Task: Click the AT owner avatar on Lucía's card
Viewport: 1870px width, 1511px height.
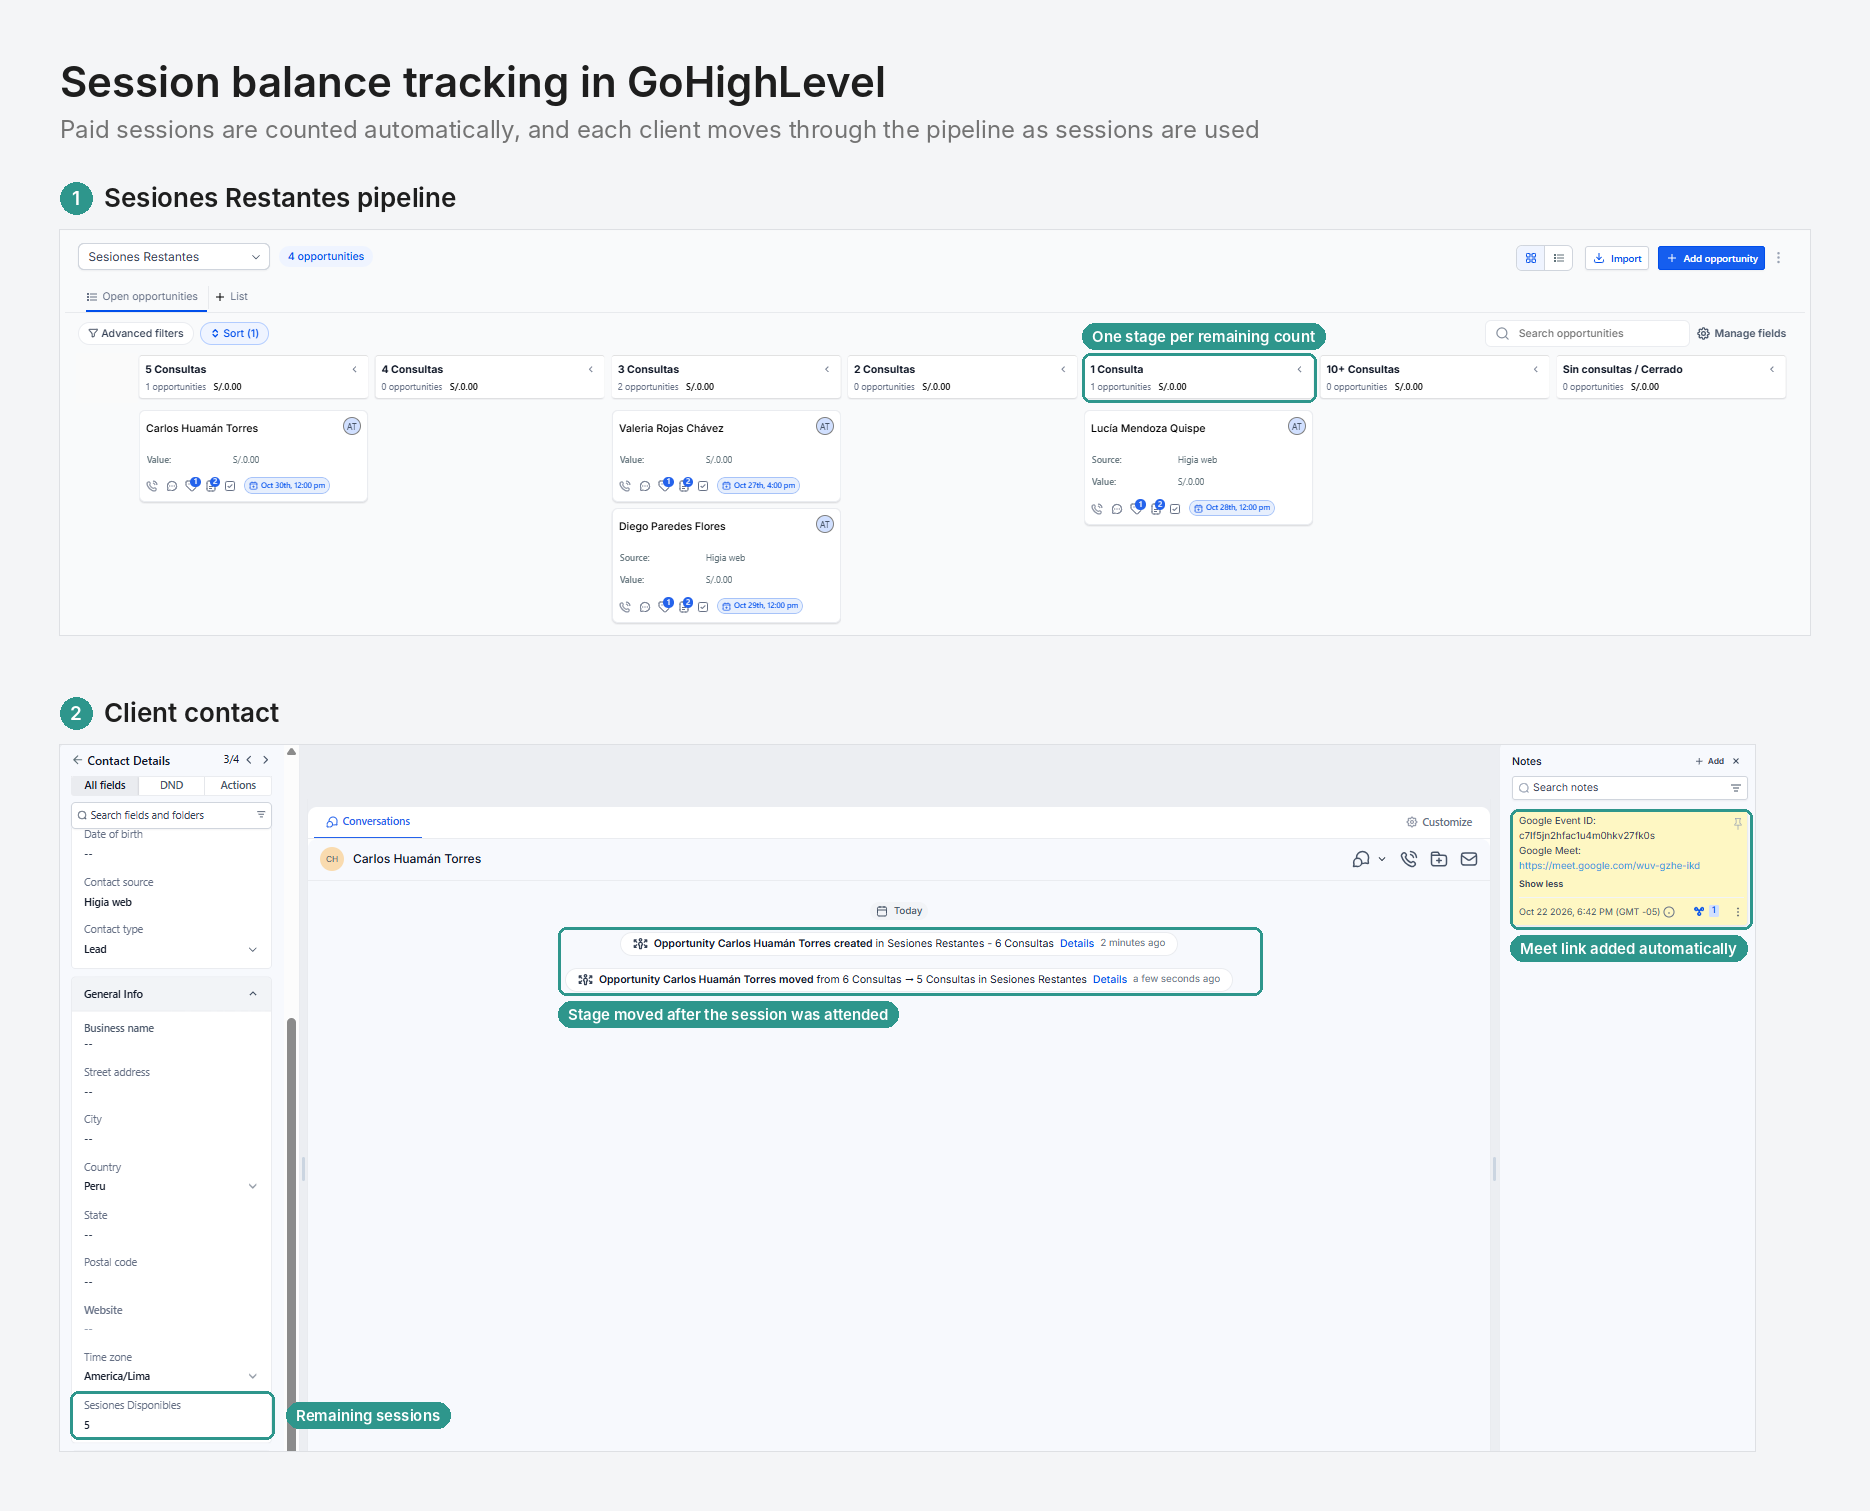Action: (x=1297, y=426)
